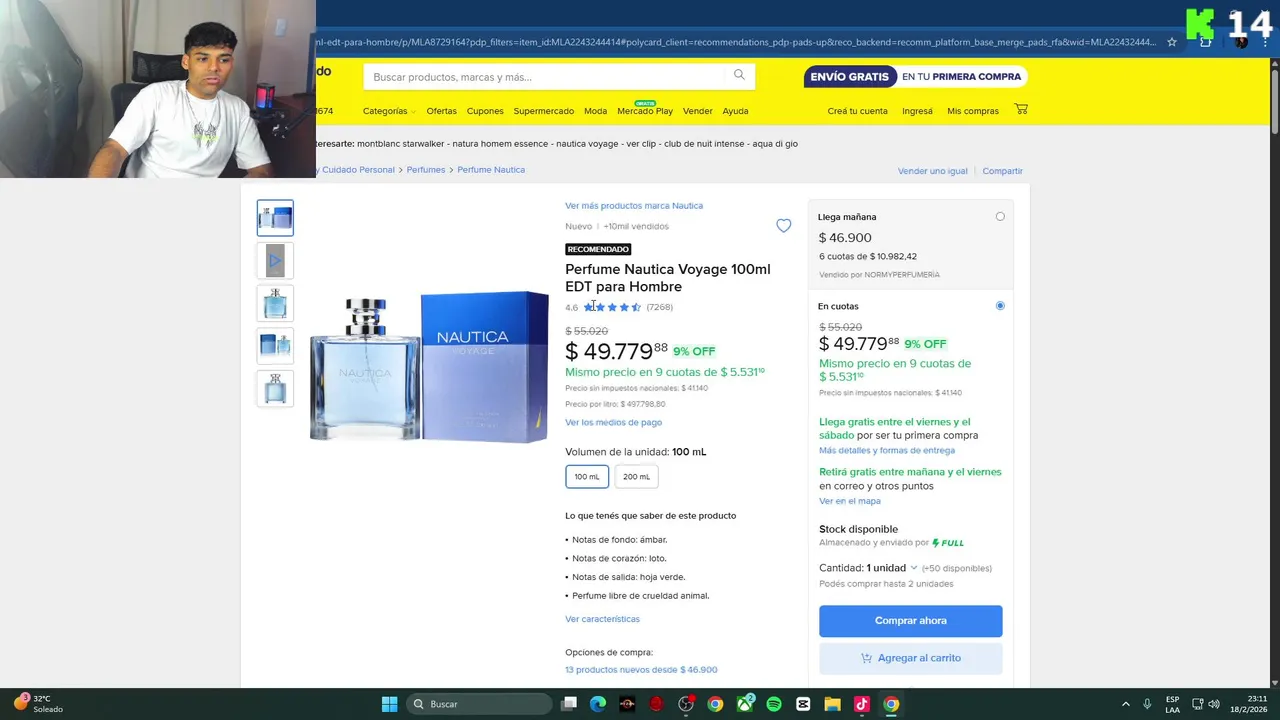
Task: Open the Ofertas menu item
Action: (x=441, y=111)
